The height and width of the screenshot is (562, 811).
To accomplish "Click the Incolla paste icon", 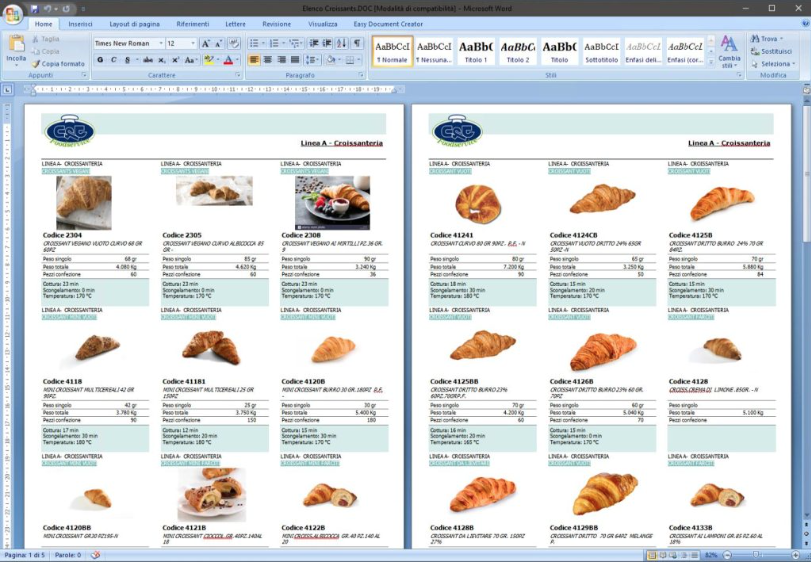I will pos(16,46).
